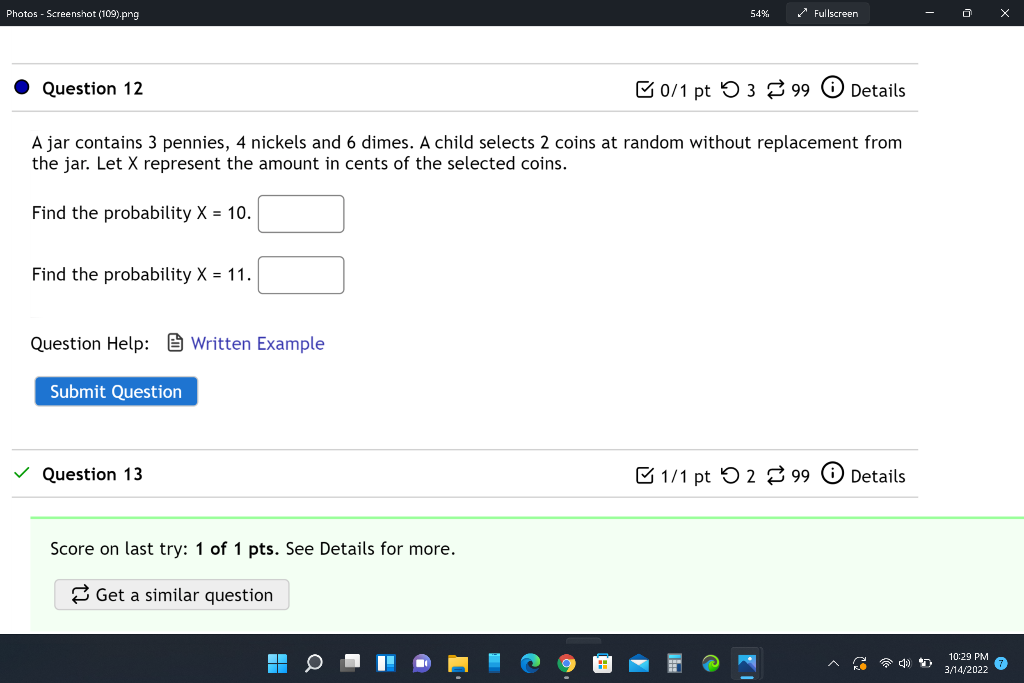Image resolution: width=1024 pixels, height=683 pixels.
Task: Open Calculator from the taskbar
Action: click(x=675, y=663)
